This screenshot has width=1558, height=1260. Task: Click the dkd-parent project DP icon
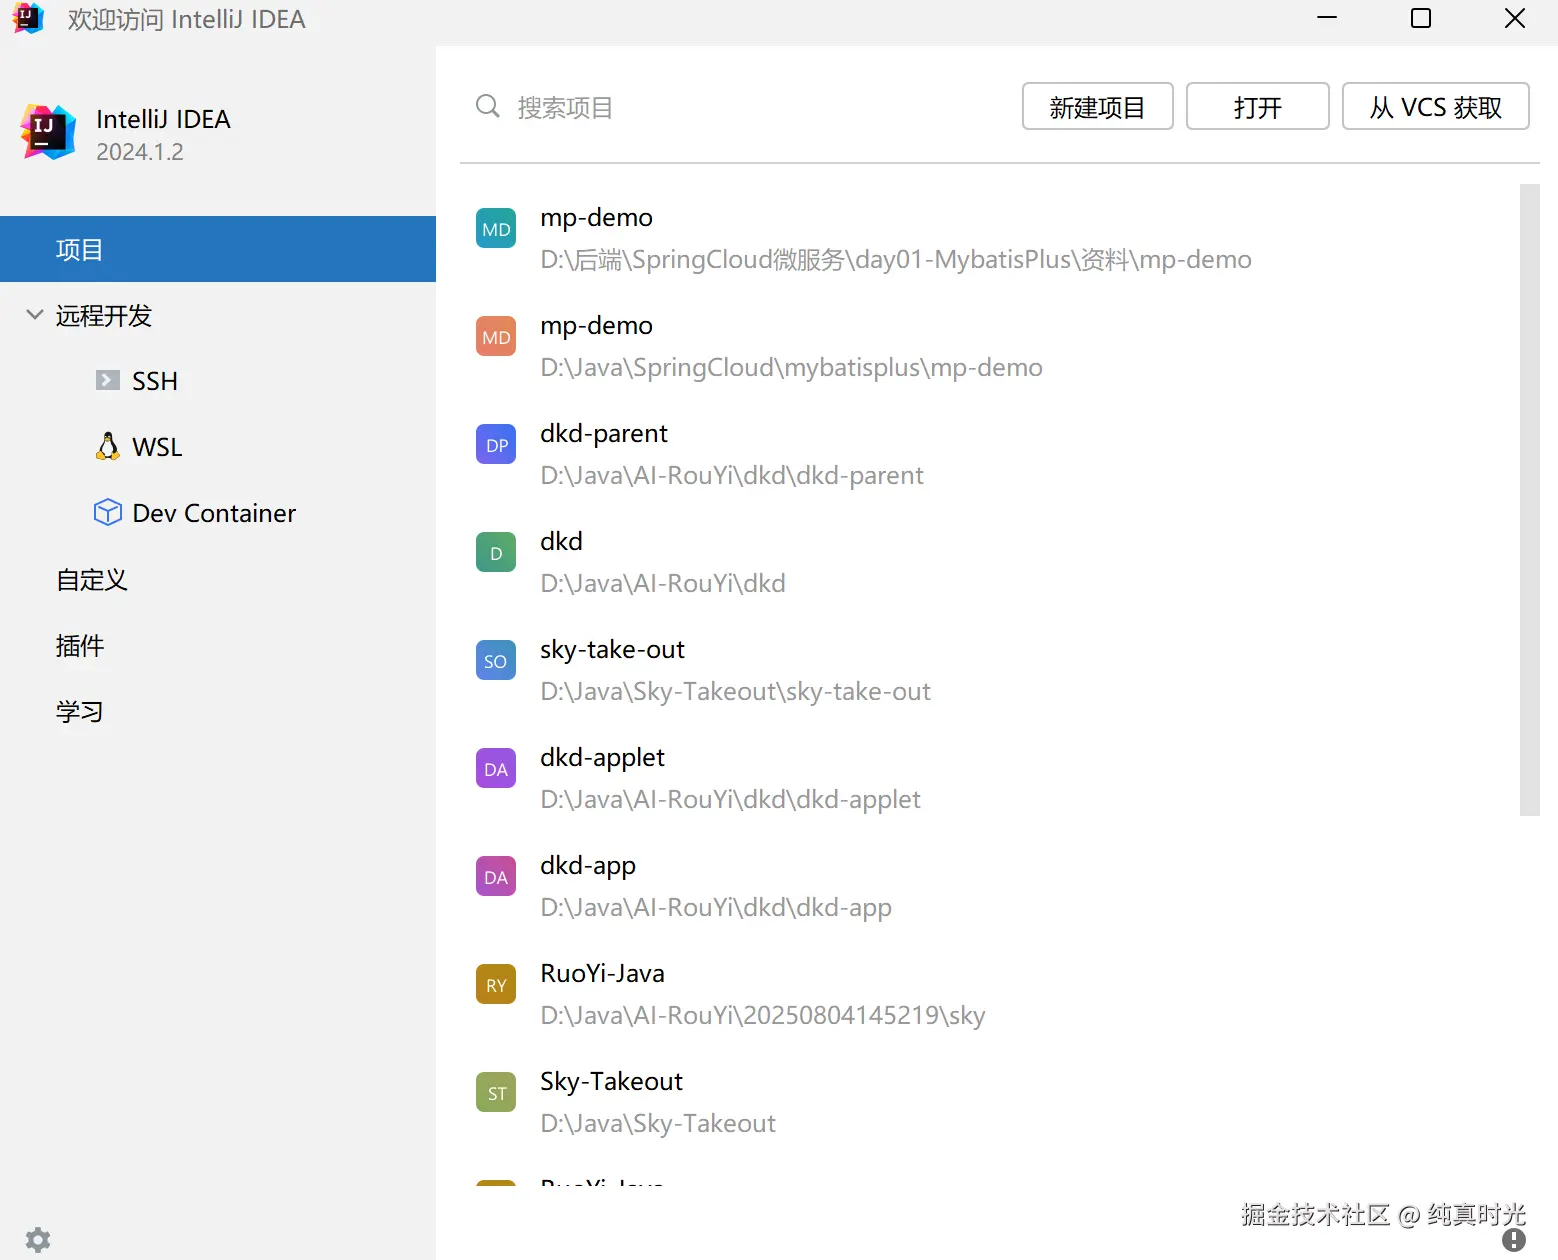tap(495, 444)
